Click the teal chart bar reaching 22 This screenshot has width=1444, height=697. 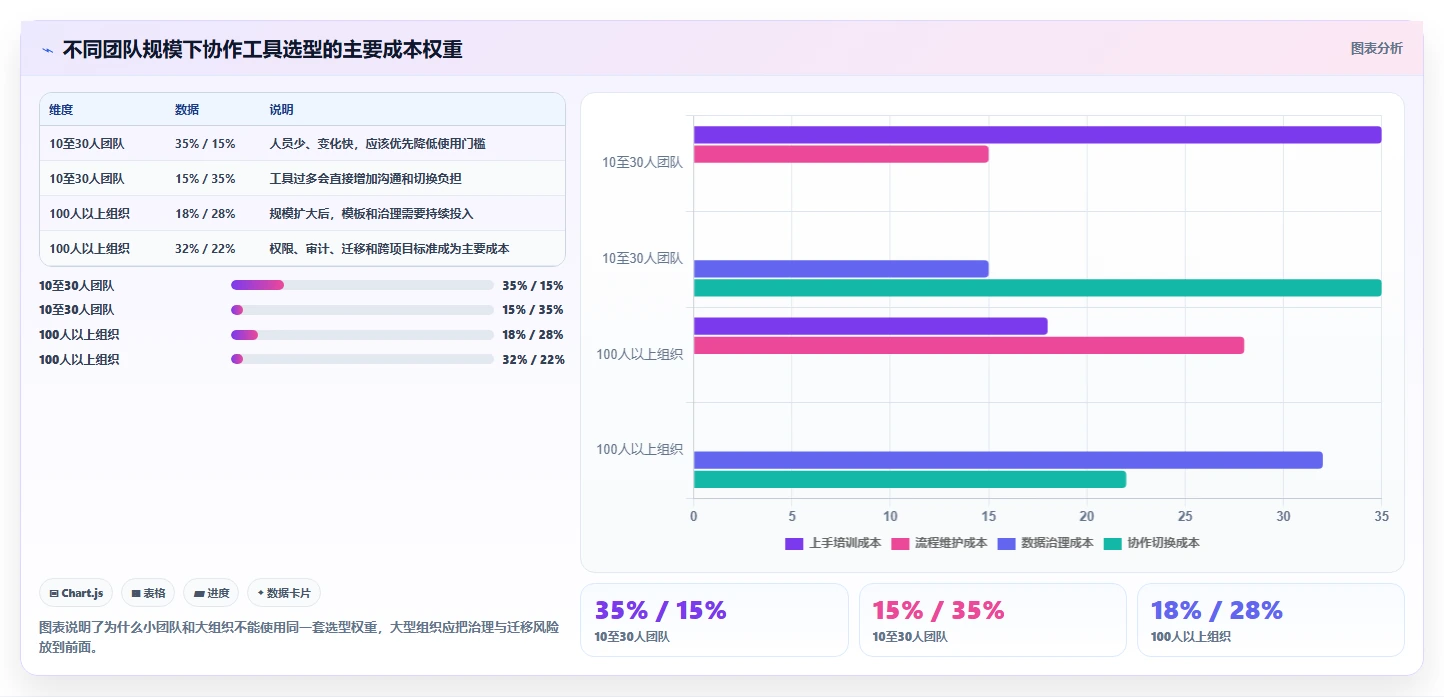[x=910, y=479]
